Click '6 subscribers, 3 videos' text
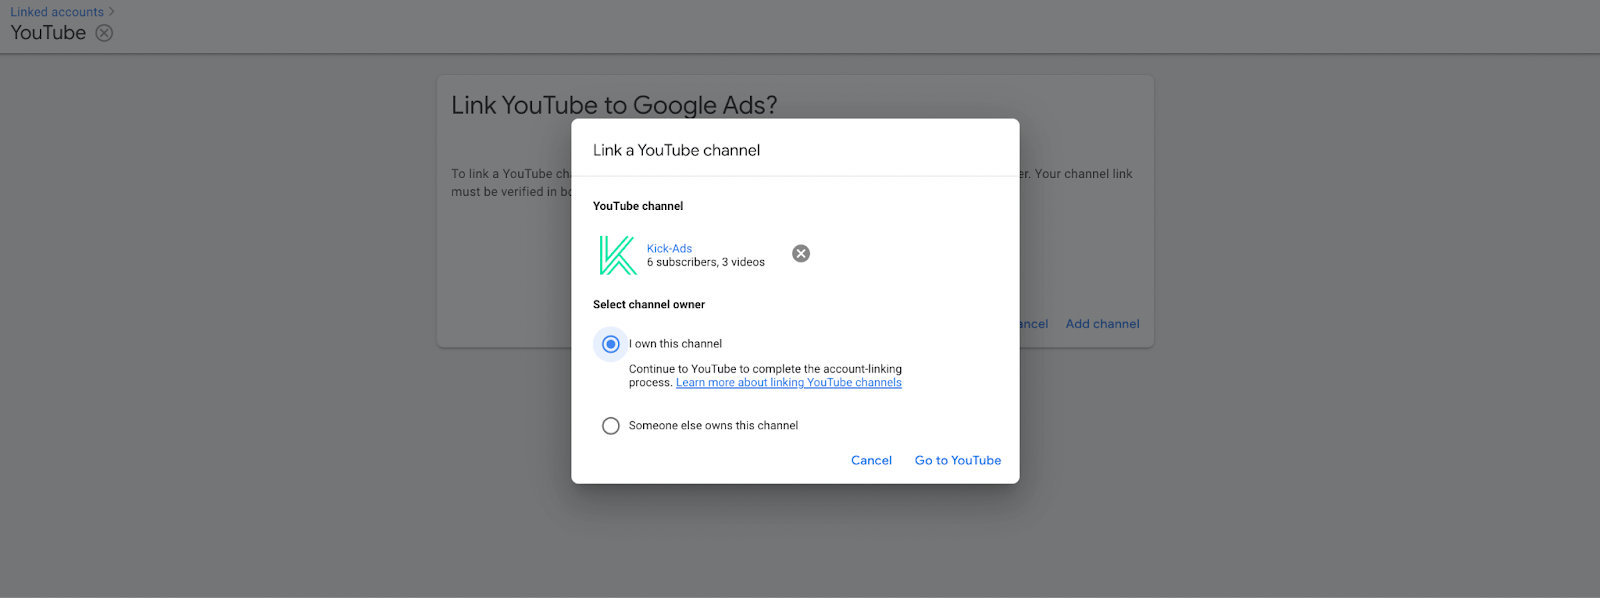The image size is (1600, 598). 706,262
